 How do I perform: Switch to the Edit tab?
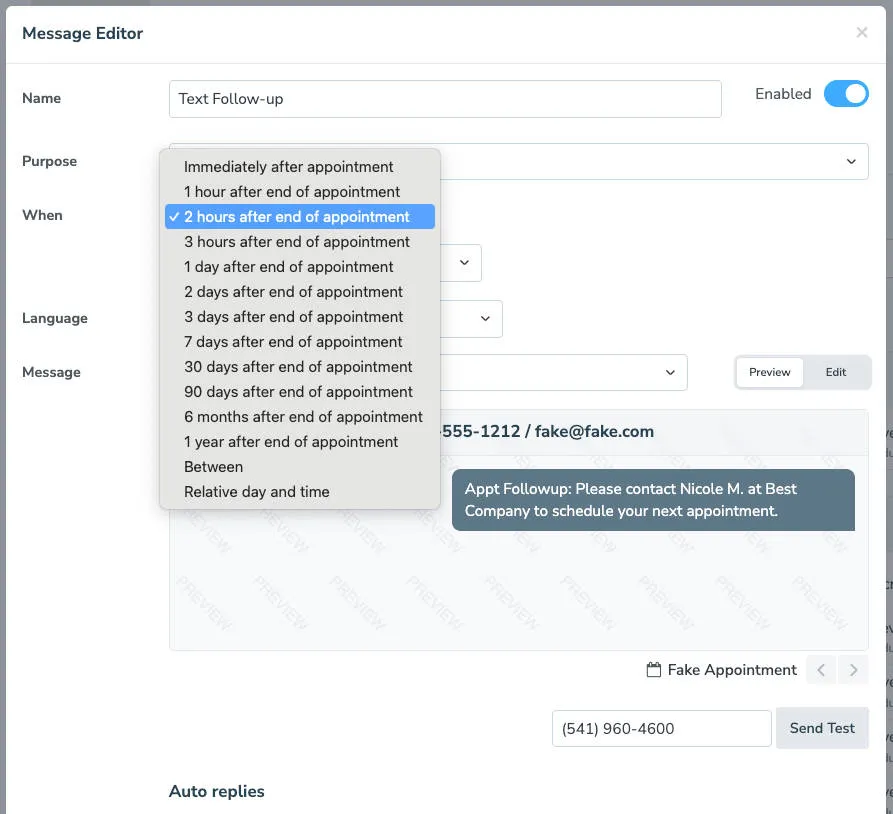coord(835,371)
